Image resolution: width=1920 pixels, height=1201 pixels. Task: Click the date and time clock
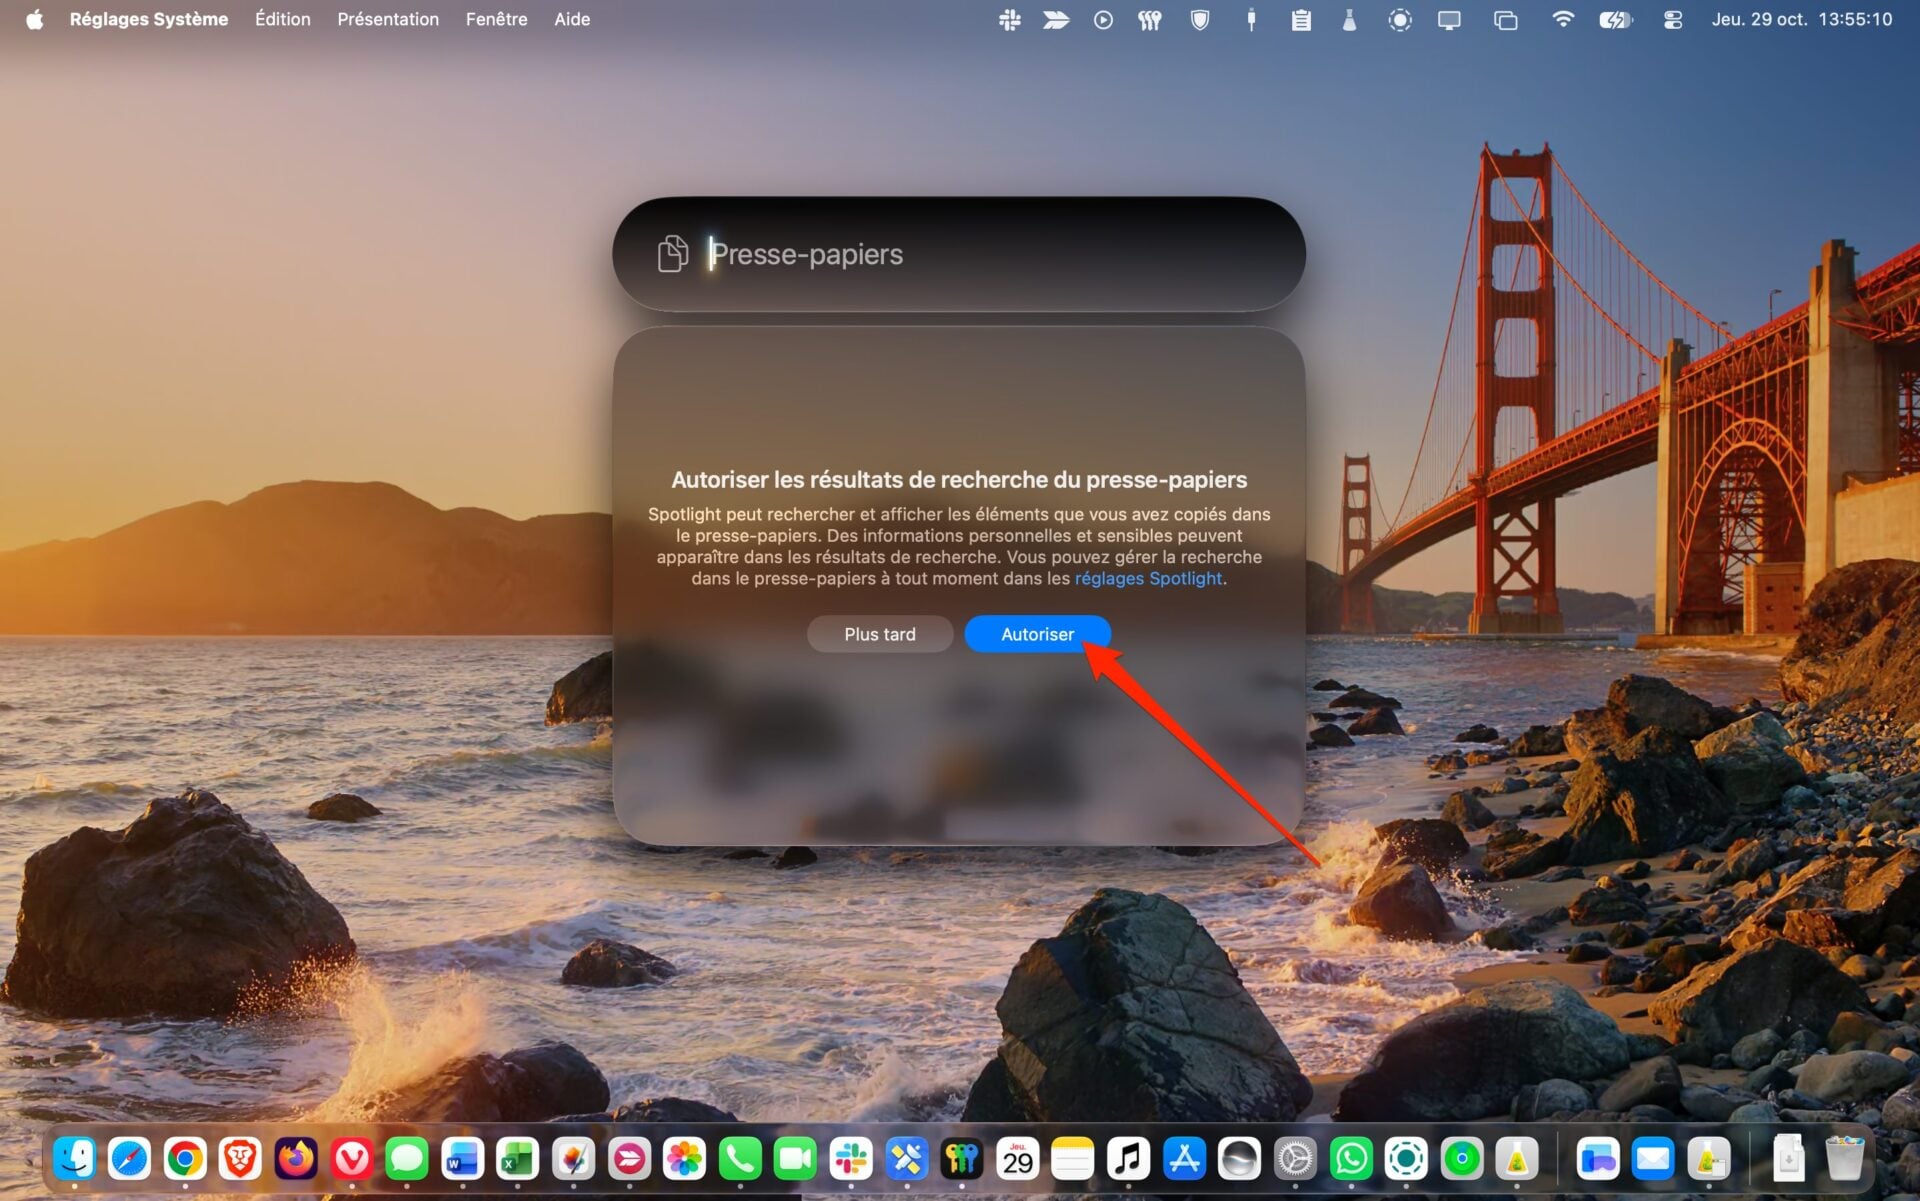click(x=1801, y=19)
